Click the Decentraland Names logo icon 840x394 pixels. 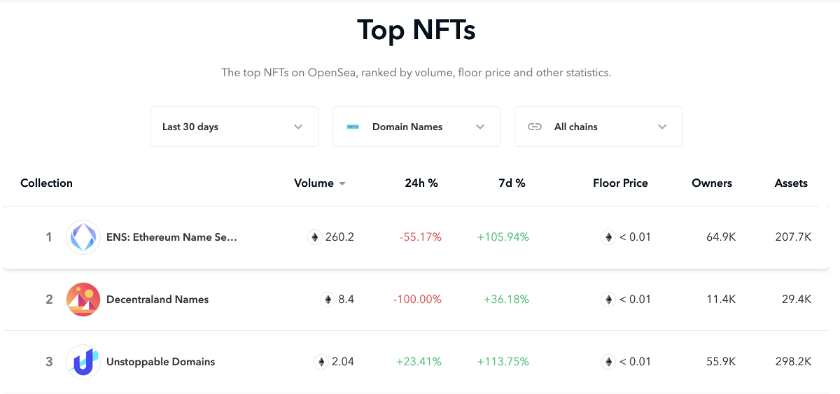pyautogui.click(x=83, y=299)
